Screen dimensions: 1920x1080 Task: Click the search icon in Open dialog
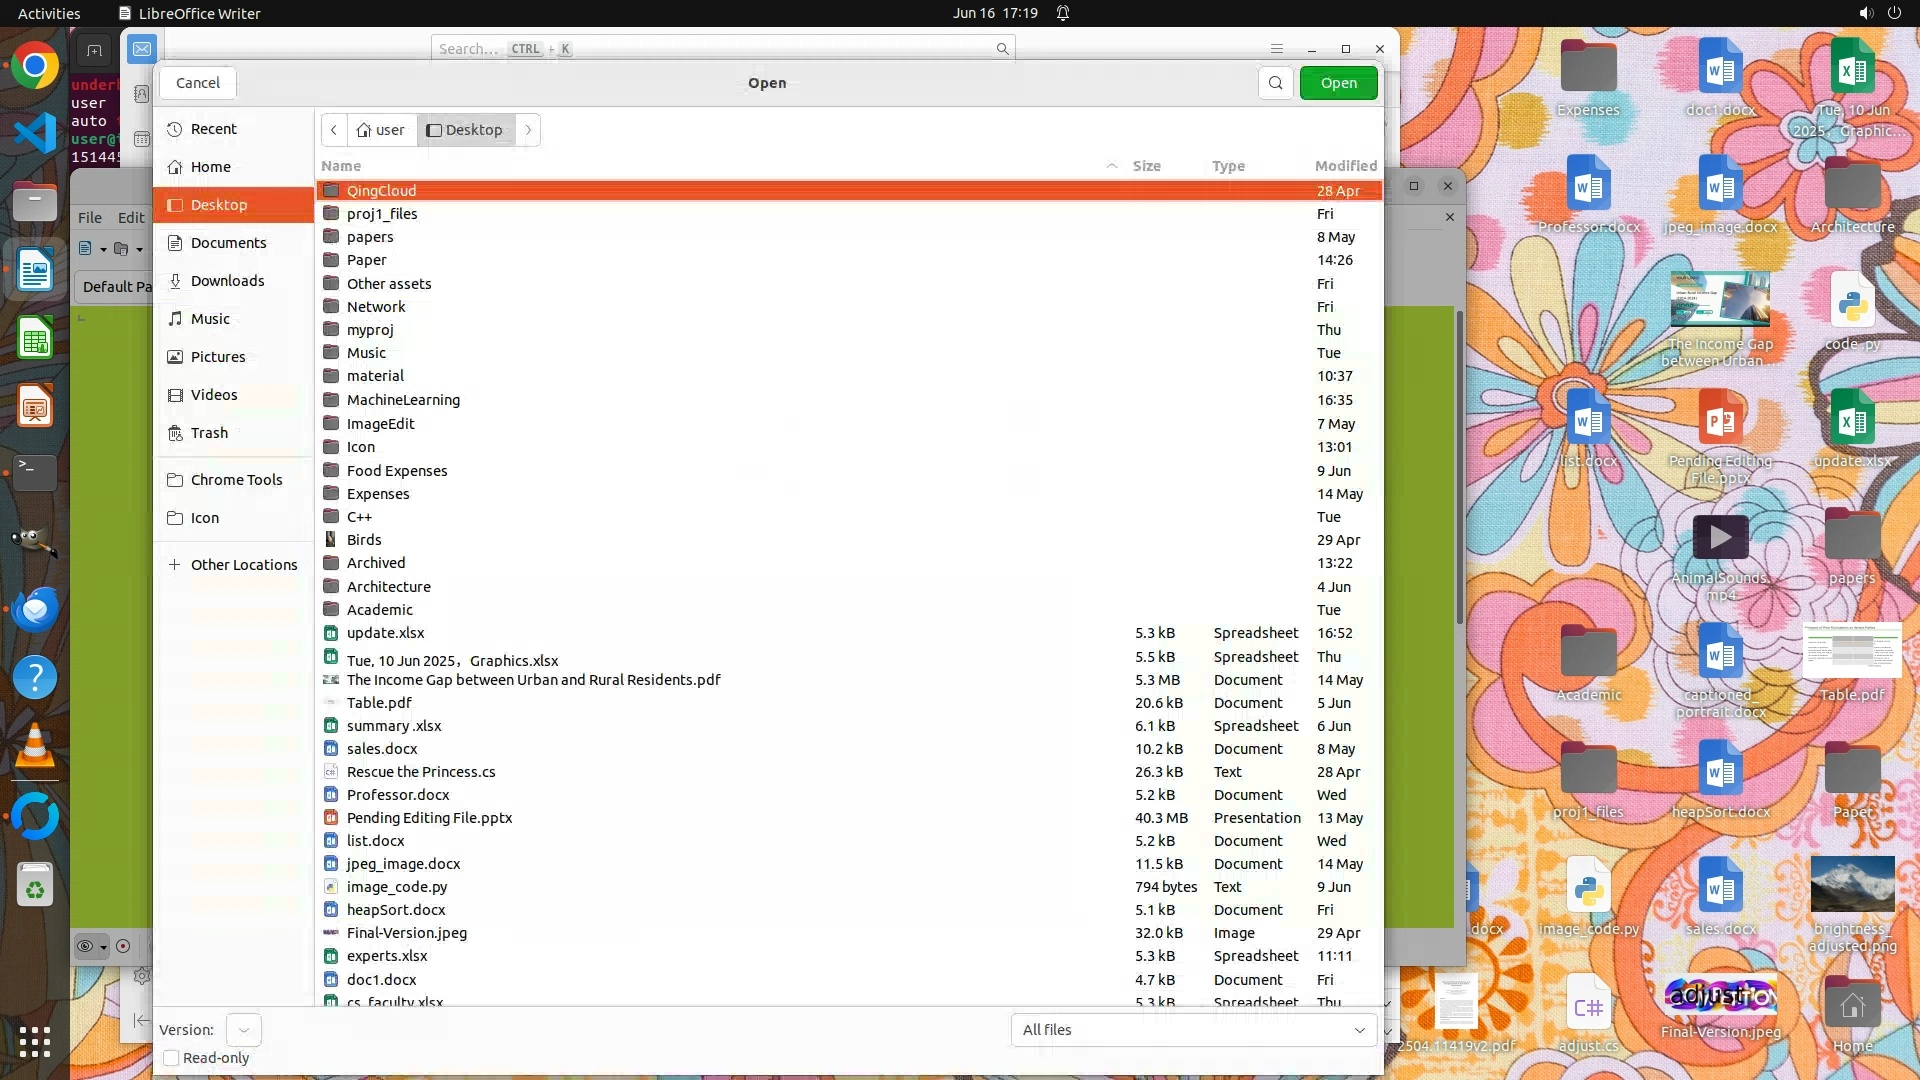pyautogui.click(x=1275, y=83)
